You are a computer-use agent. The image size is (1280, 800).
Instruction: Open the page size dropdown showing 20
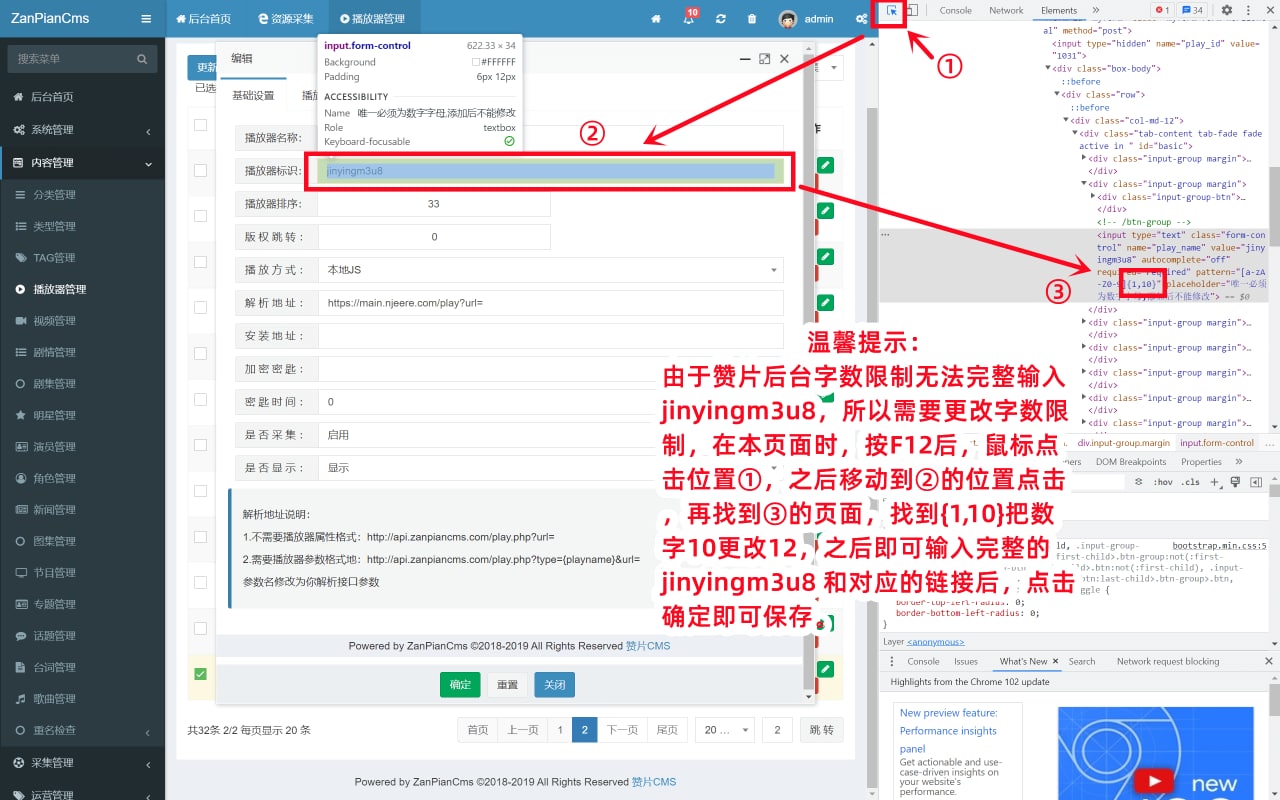[725, 730]
